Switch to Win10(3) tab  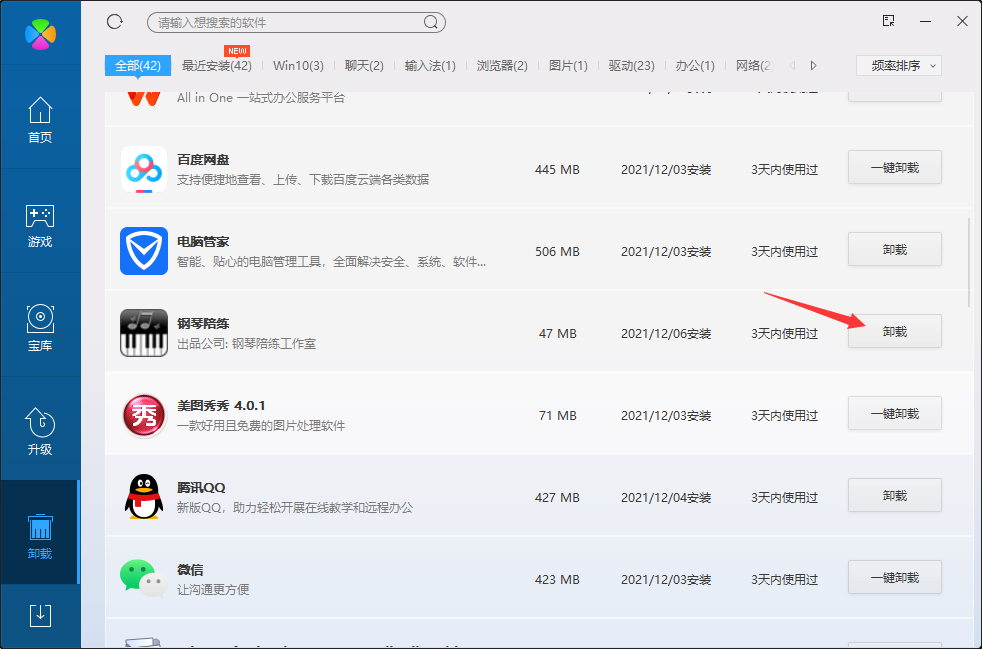pos(298,66)
